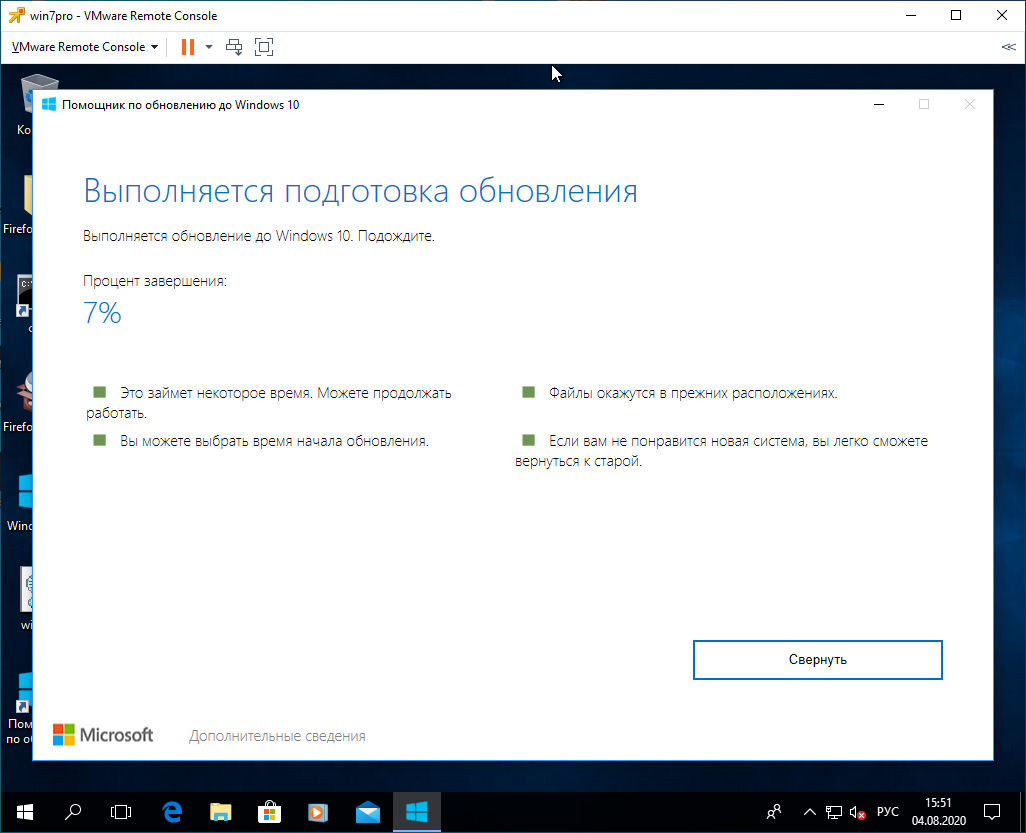This screenshot has height=833, width=1026.
Task: Click the Microsoft logo in the assistant
Action: coord(103,735)
